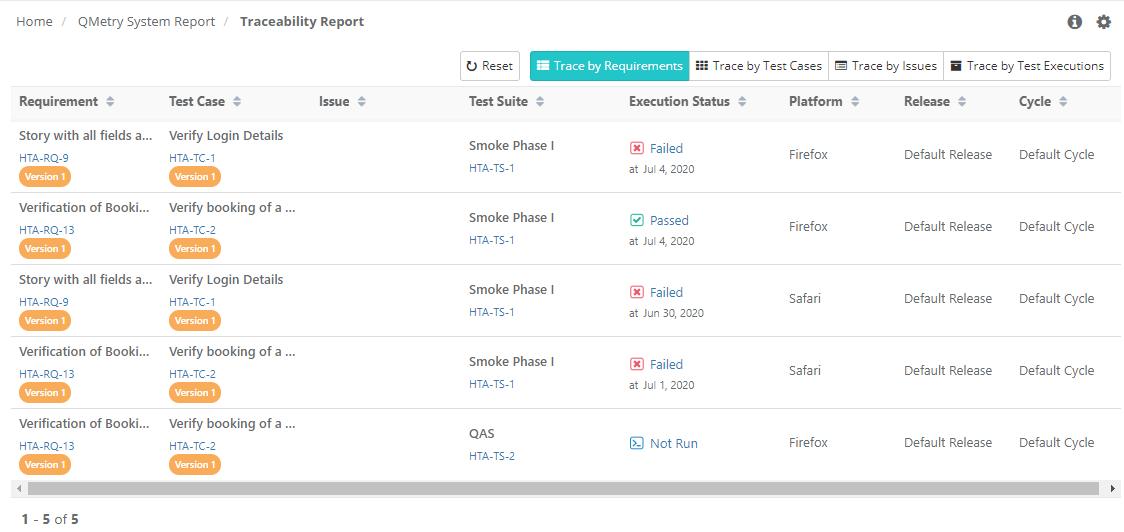Click the horizontal scrollbar right arrow
This screenshot has width=1124, height=532.
pyautogui.click(x=1113, y=489)
